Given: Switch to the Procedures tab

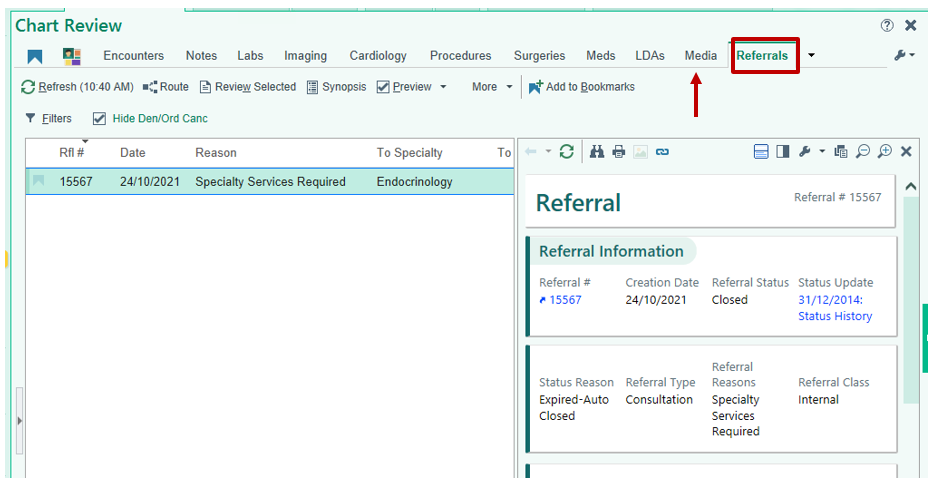Looking at the screenshot, I should coord(460,56).
